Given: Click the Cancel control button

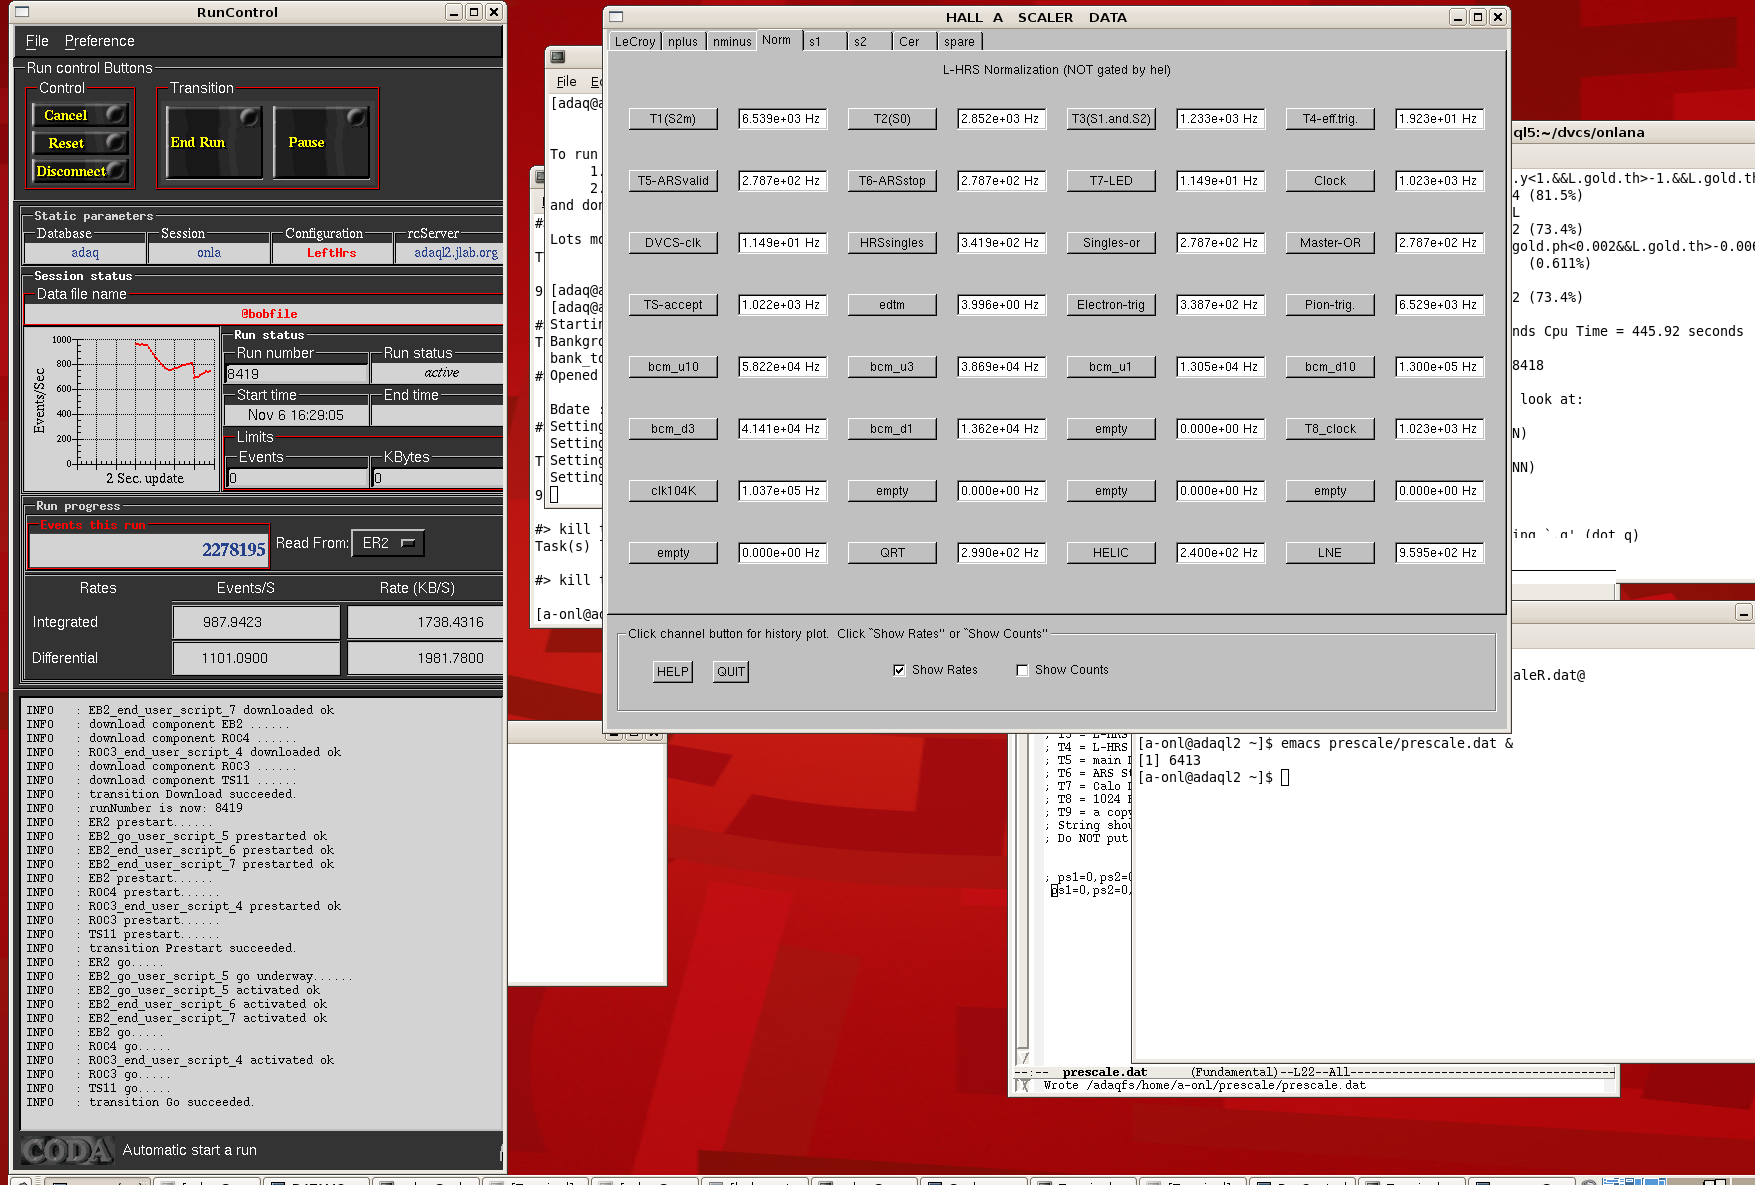Looking at the screenshot, I should click(80, 115).
